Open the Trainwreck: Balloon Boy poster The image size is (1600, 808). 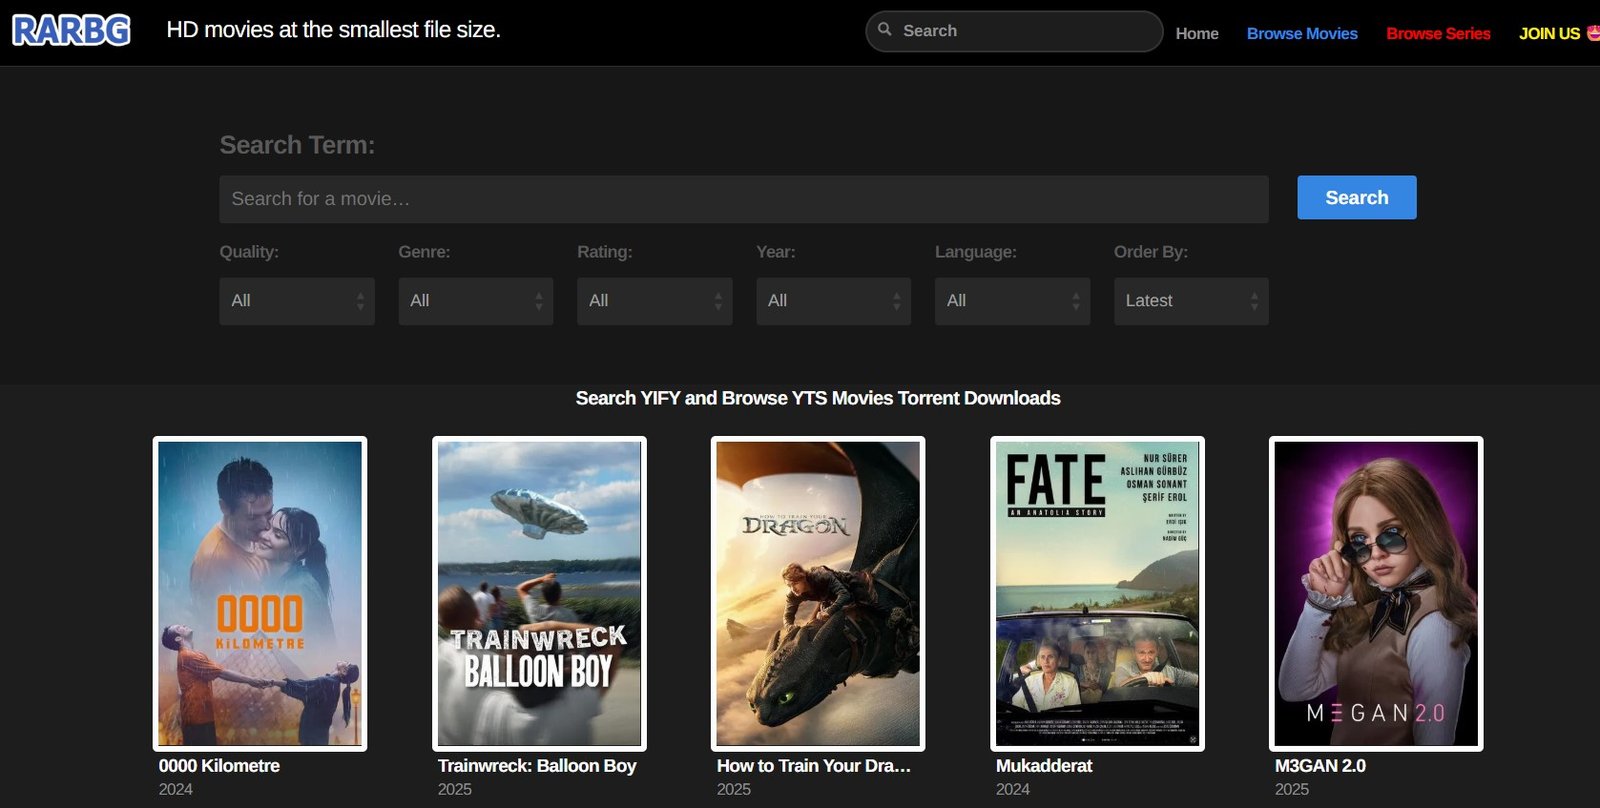539,594
